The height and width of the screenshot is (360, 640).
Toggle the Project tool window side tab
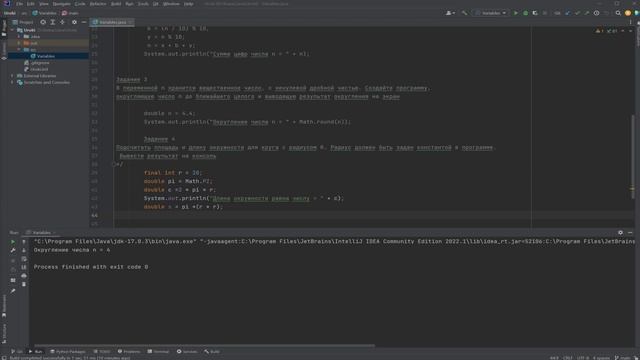[x=4, y=29]
